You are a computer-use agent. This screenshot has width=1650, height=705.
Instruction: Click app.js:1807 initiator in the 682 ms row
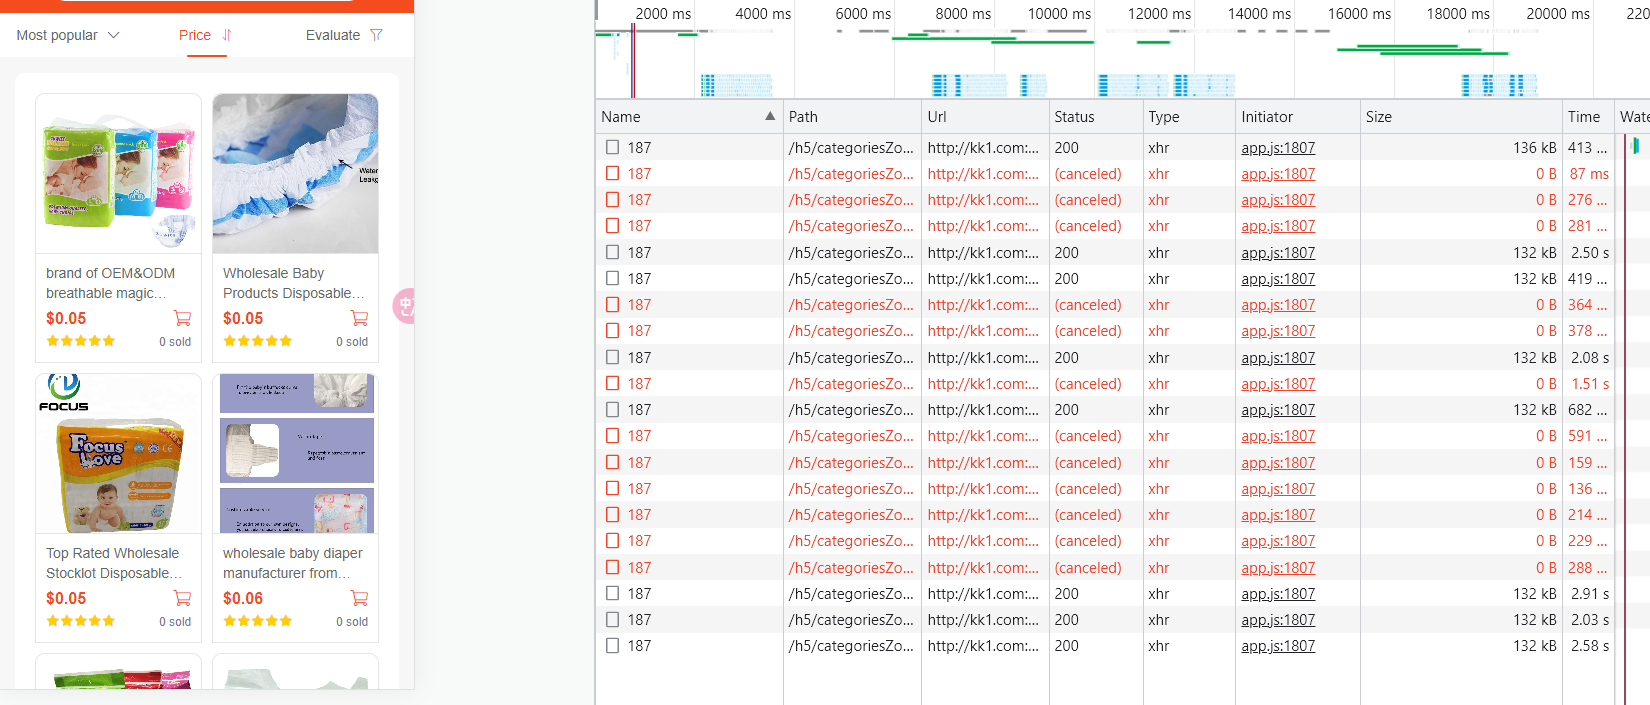(1278, 410)
